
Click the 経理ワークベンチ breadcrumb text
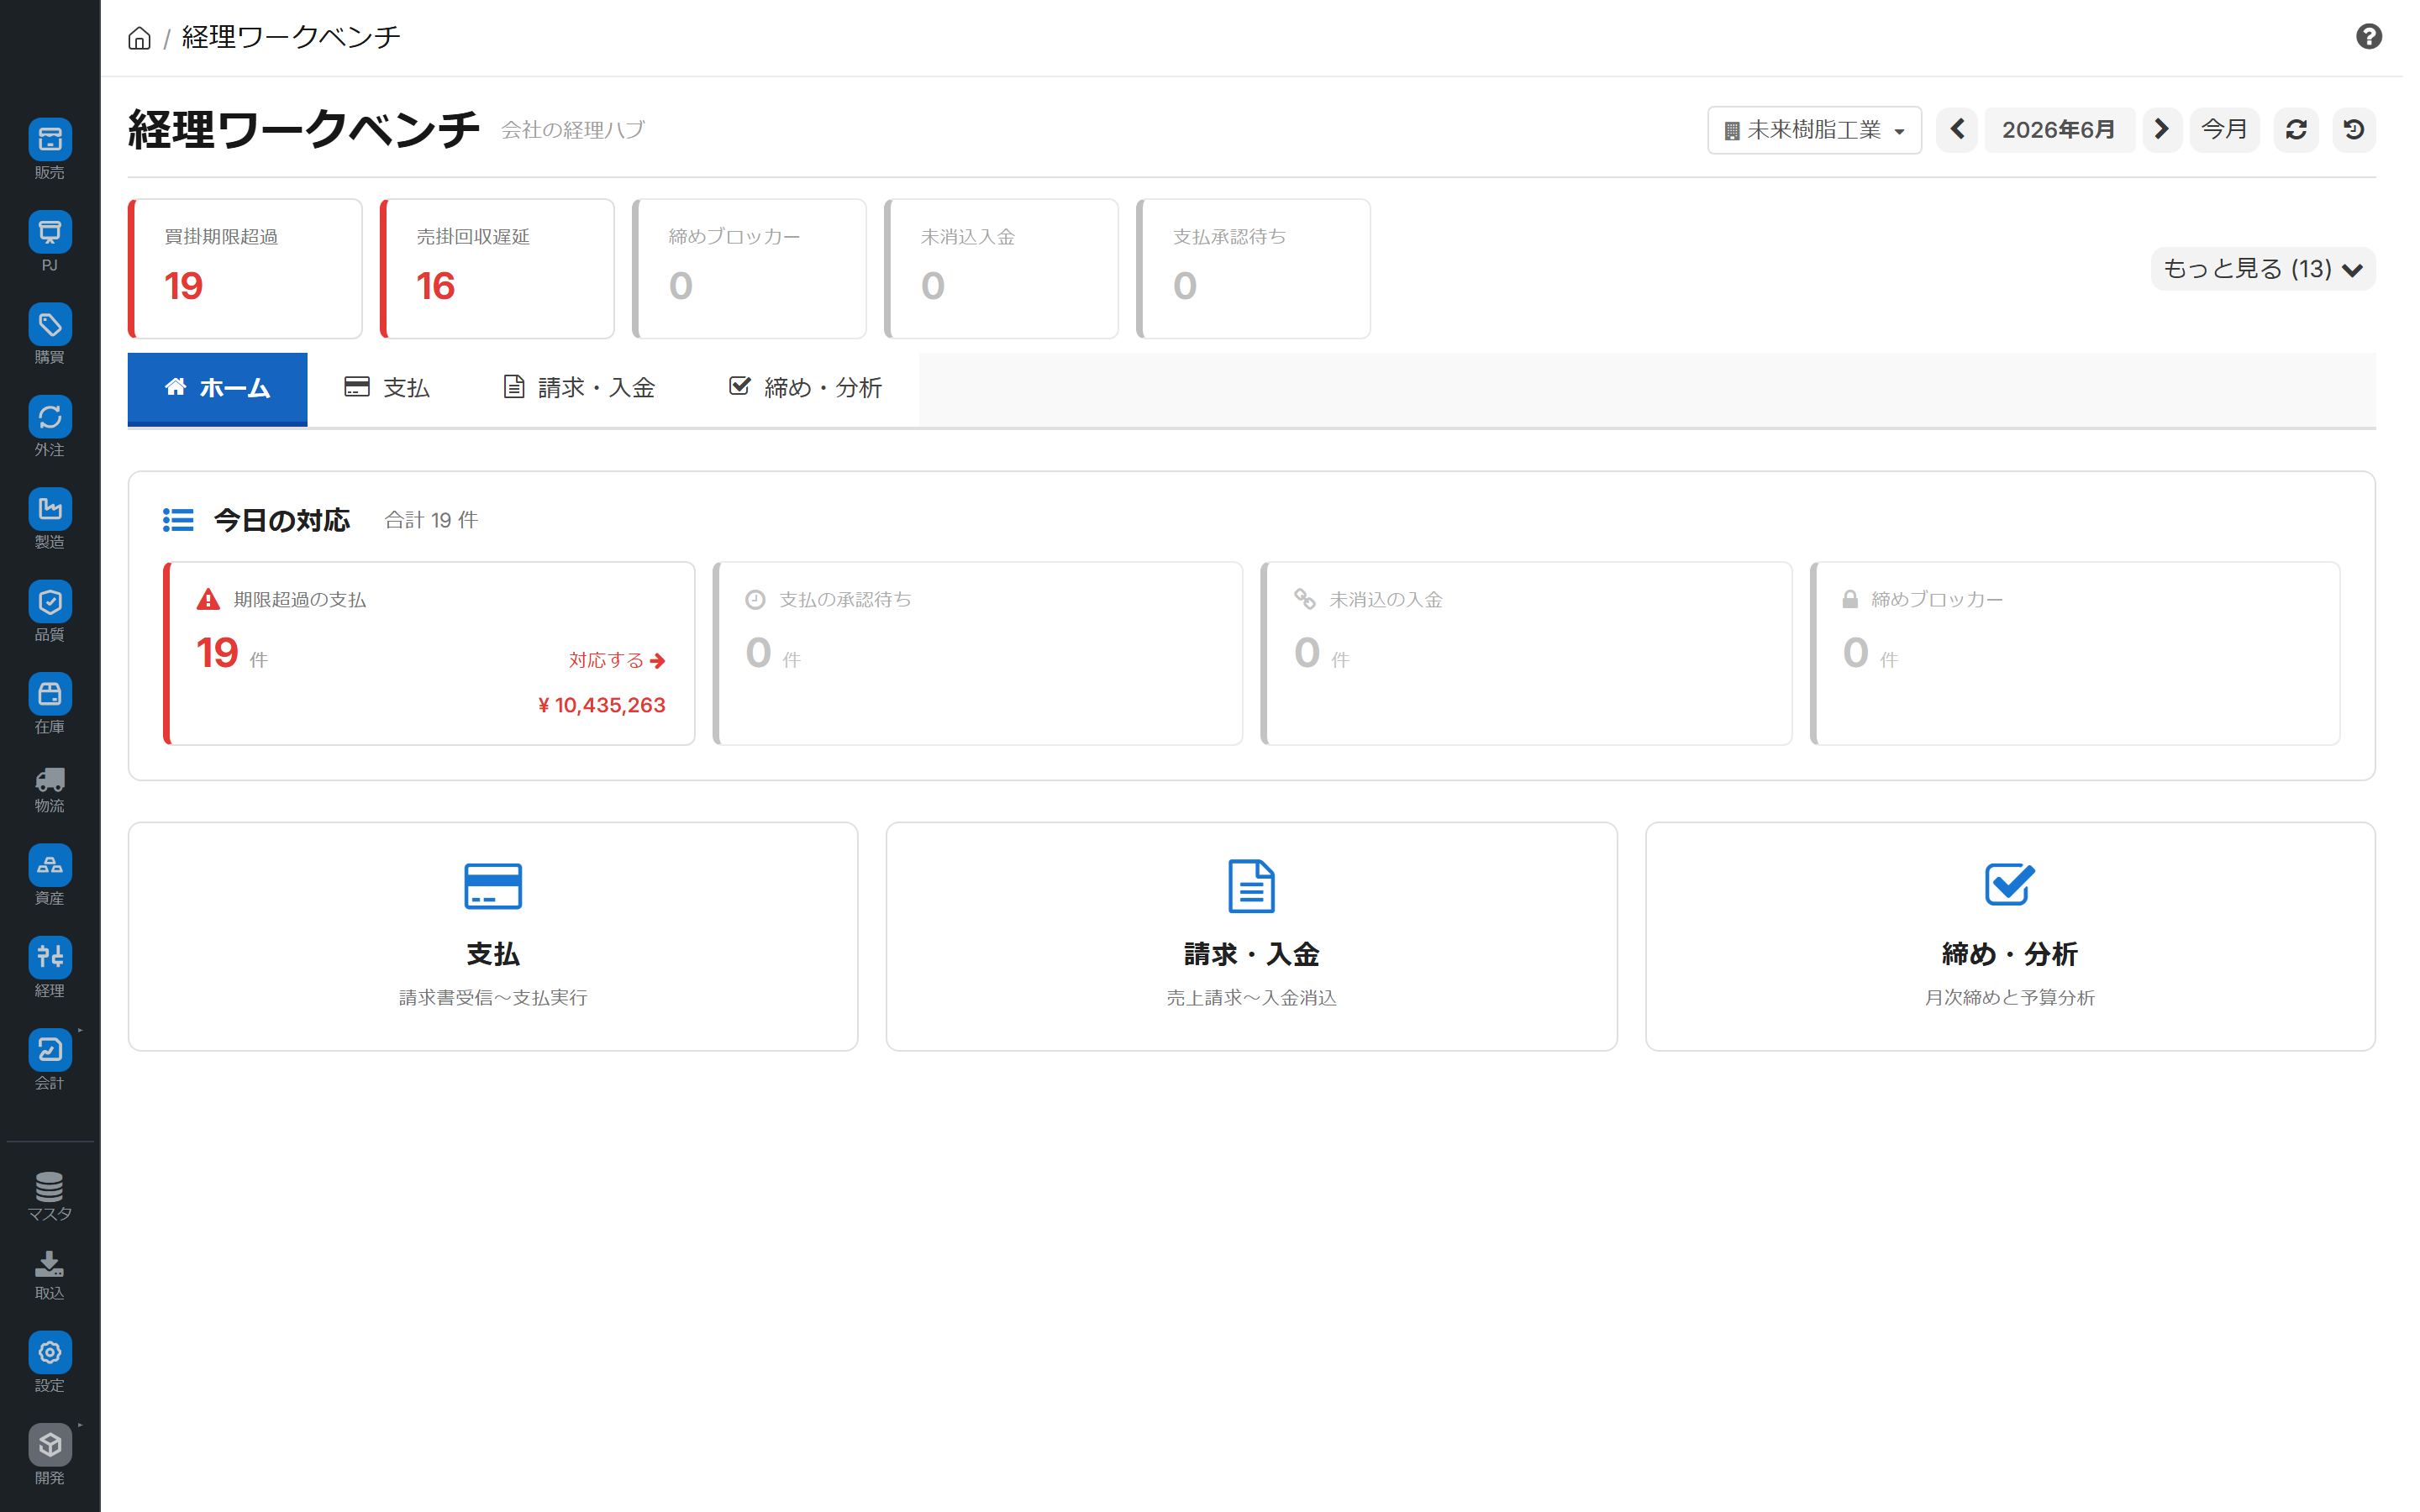pyautogui.click(x=291, y=38)
